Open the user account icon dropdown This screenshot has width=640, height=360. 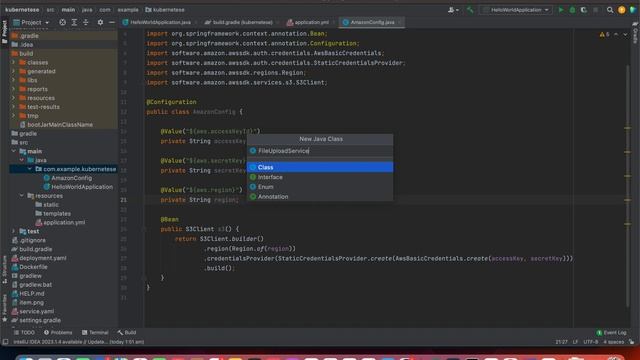[453, 10]
